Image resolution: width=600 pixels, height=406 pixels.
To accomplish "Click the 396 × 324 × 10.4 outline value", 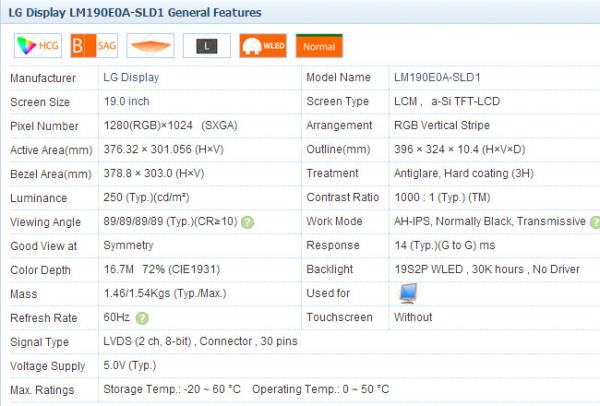I will pyautogui.click(x=460, y=149).
